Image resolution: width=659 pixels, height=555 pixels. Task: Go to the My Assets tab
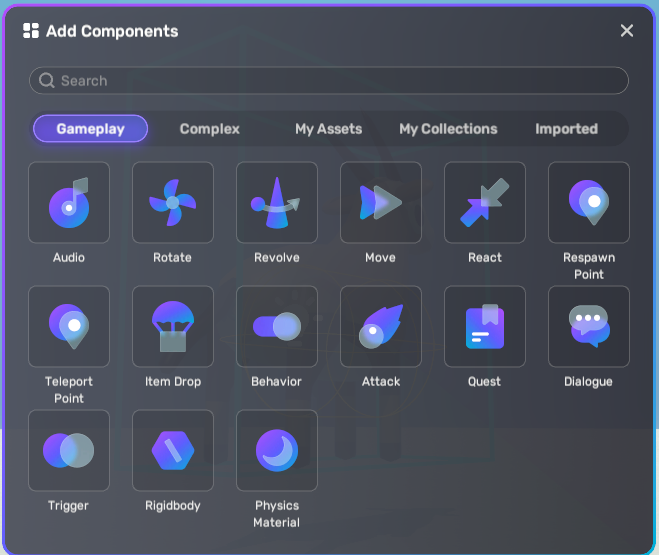(329, 129)
